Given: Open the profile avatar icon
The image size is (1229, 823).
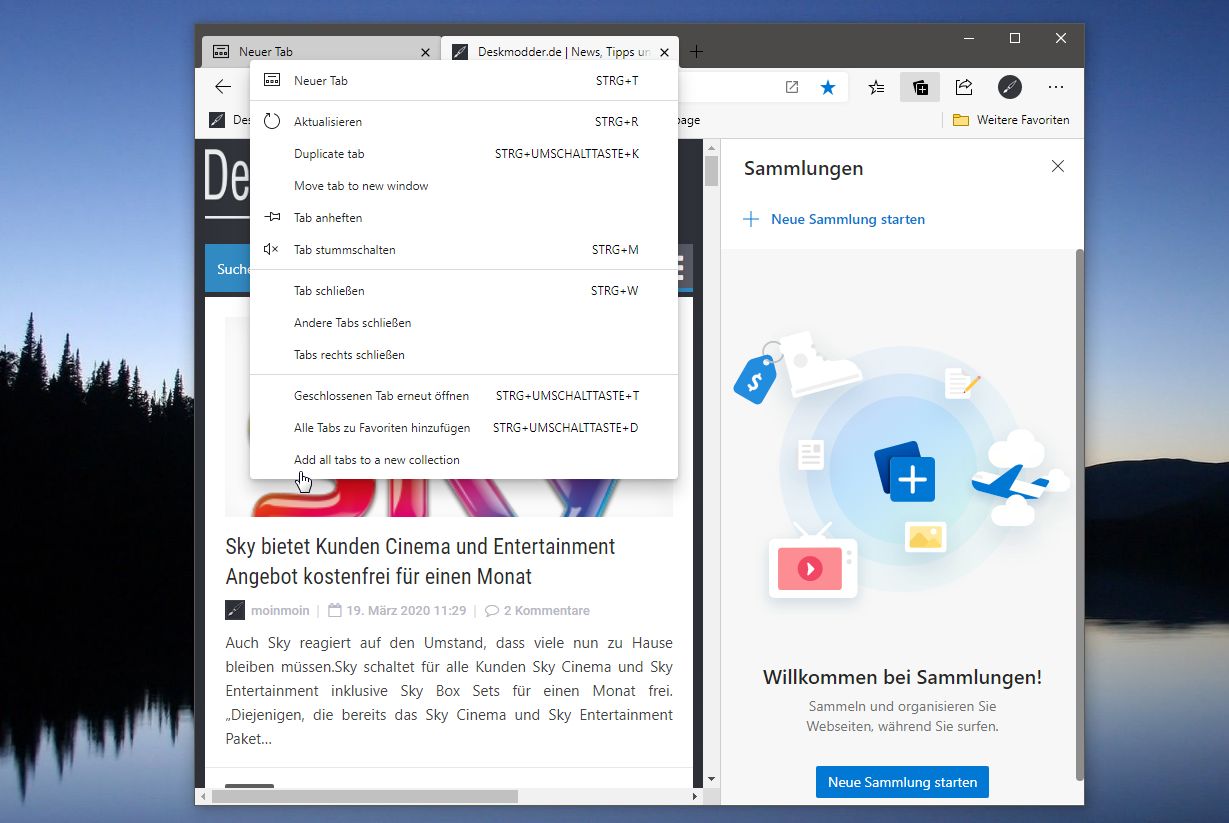Looking at the screenshot, I should point(1010,87).
